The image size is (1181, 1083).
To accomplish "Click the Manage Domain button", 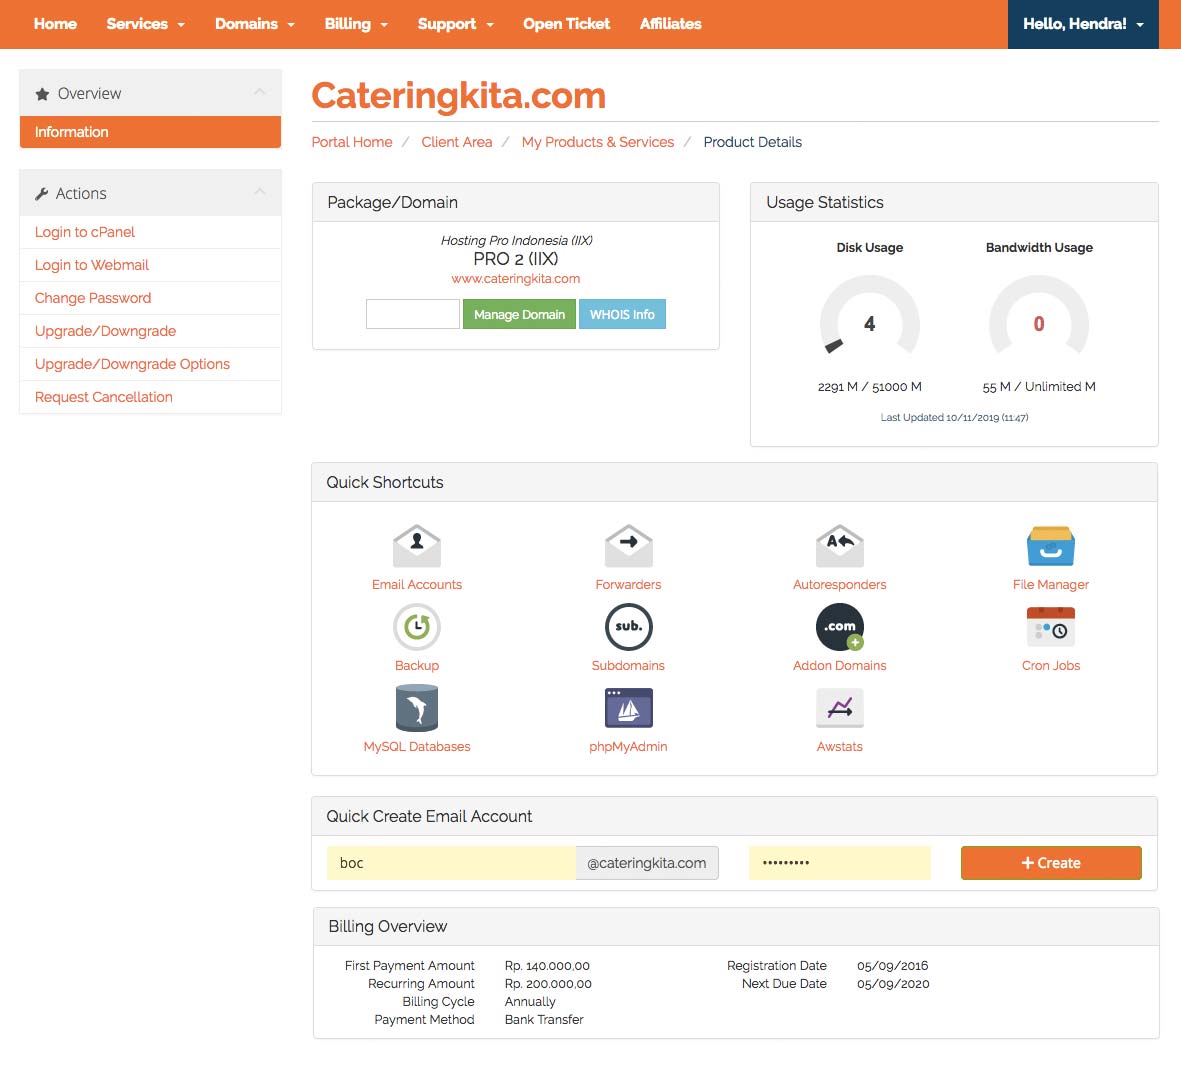I will point(519,314).
